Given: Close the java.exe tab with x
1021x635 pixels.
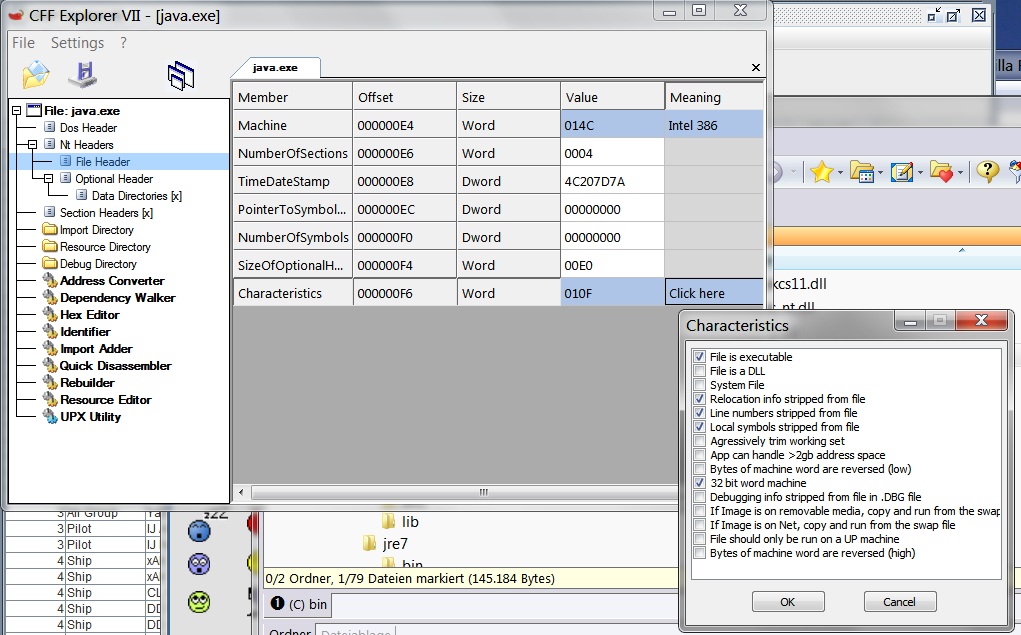Looking at the screenshot, I should tap(755, 68).
